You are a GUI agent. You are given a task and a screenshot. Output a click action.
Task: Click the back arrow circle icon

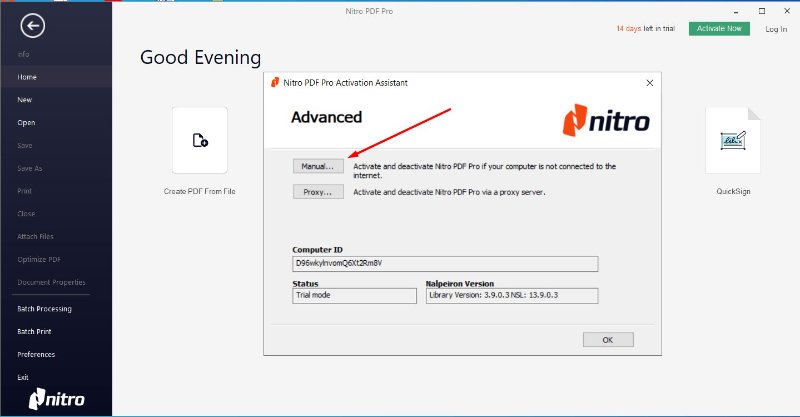click(33, 26)
